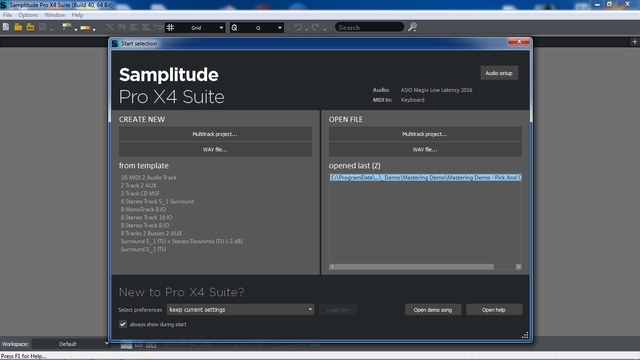Click the search magnifier icon

412,27
